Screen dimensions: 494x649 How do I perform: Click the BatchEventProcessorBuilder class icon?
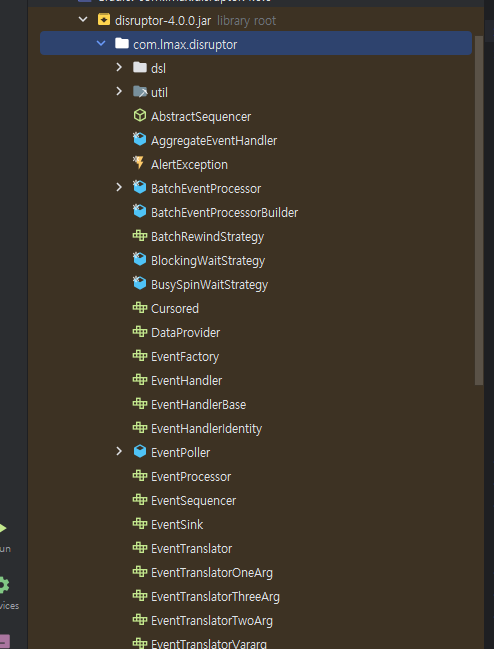pos(139,211)
